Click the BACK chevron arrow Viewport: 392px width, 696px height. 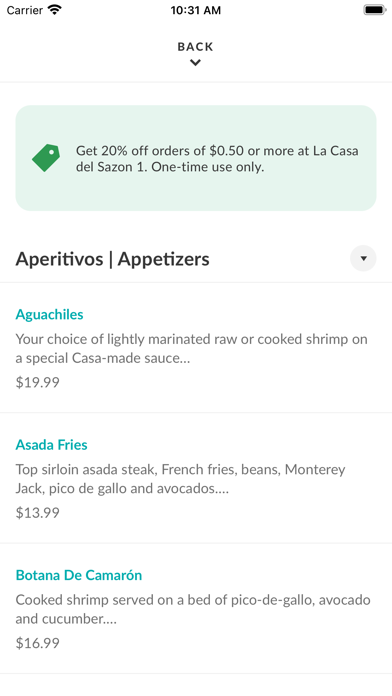pos(195,63)
